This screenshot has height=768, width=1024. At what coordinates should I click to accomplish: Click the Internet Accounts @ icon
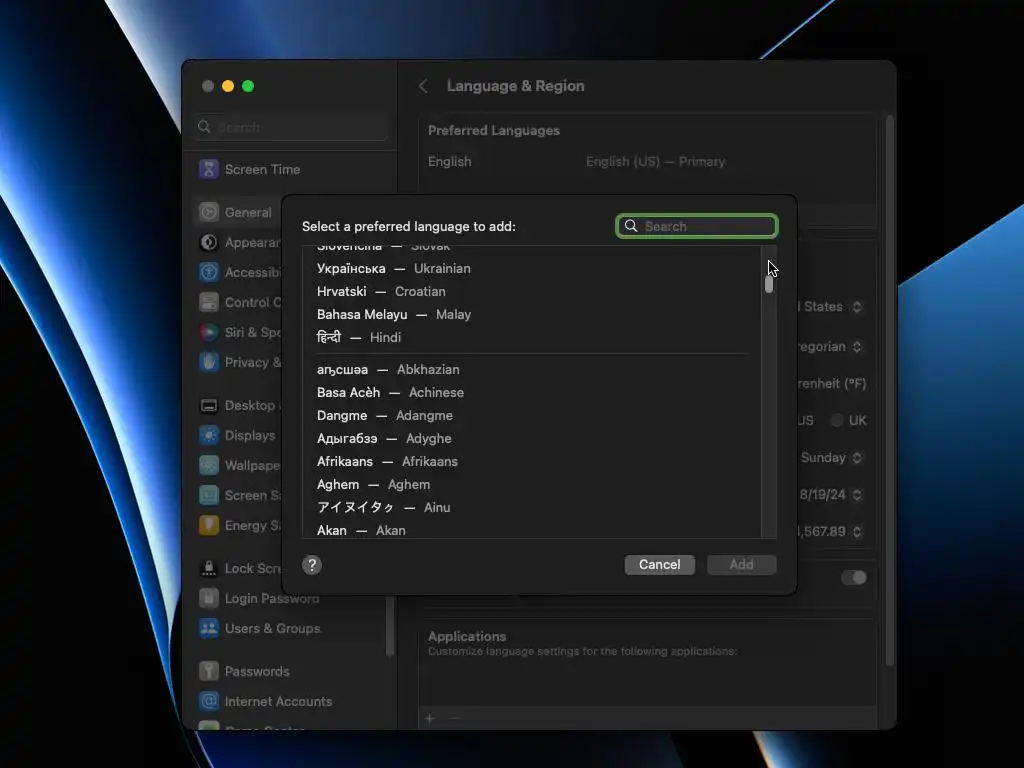(x=208, y=701)
